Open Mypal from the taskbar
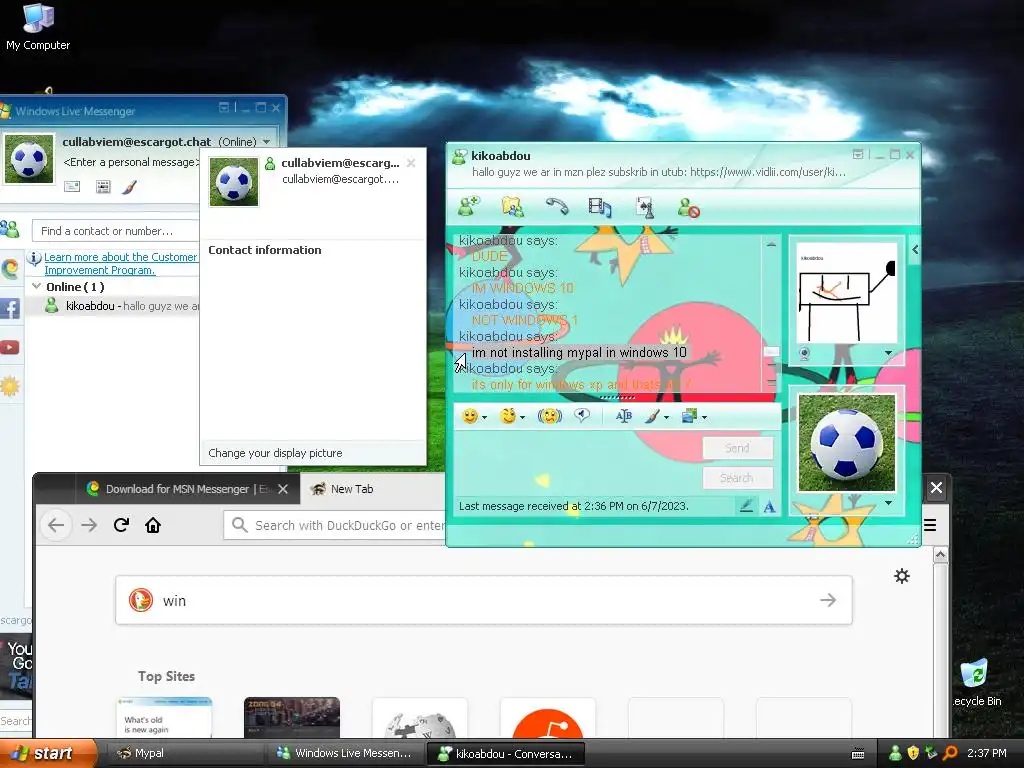1024x768 pixels. (184, 753)
